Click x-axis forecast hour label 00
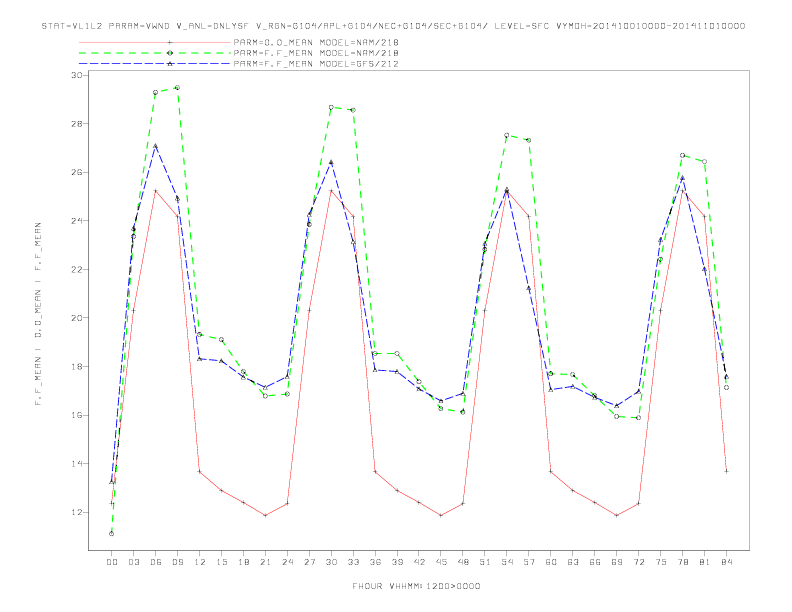The width and height of the screenshot is (792, 612). click(112, 562)
